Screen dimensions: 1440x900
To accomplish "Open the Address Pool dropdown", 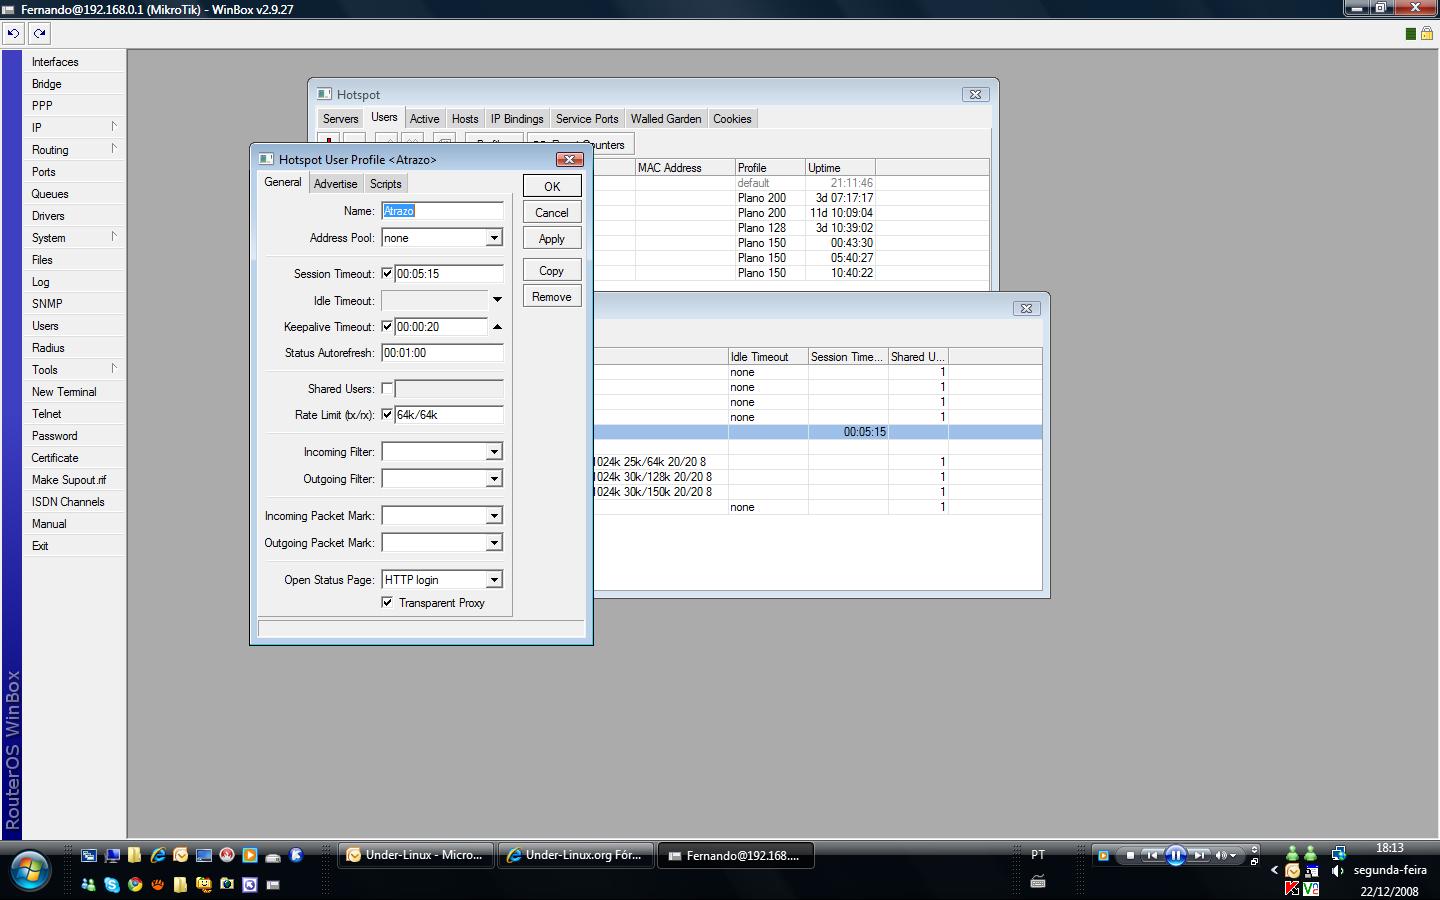I will pos(493,238).
